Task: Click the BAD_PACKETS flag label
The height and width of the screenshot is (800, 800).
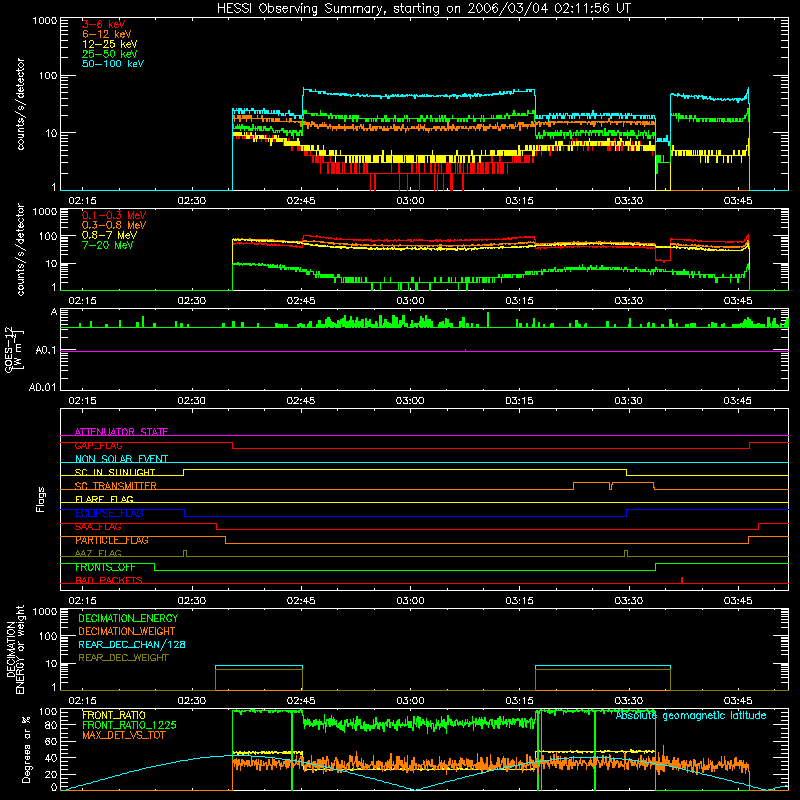Action: [x=109, y=580]
